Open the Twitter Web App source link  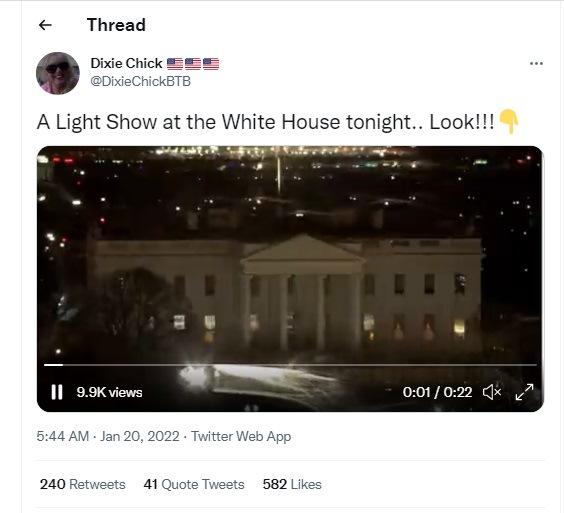click(x=241, y=436)
